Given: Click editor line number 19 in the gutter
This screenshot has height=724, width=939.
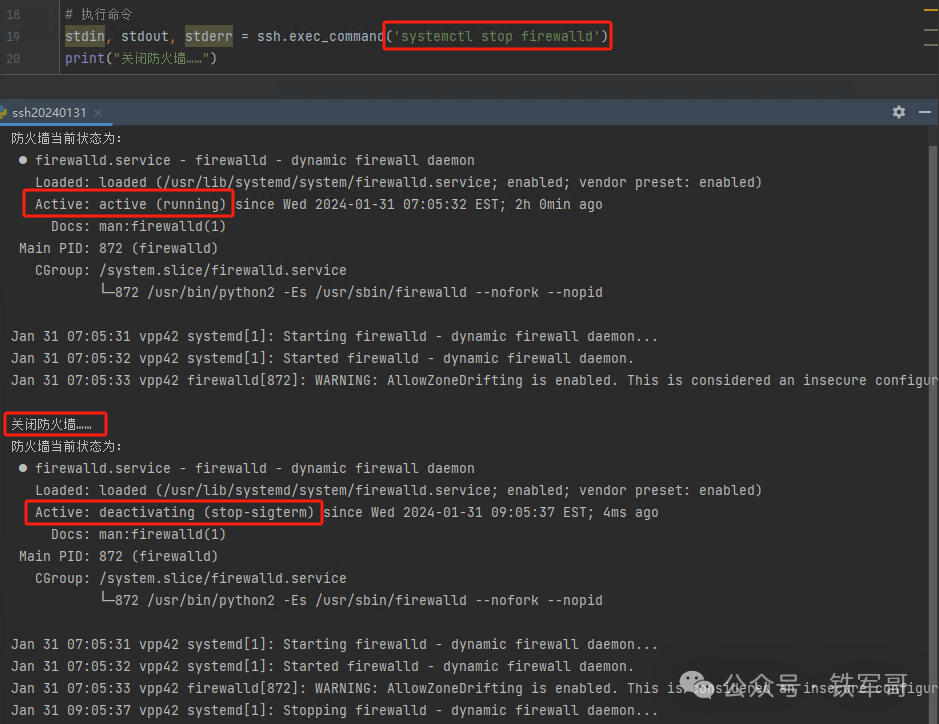Looking at the screenshot, I should click(13, 37).
